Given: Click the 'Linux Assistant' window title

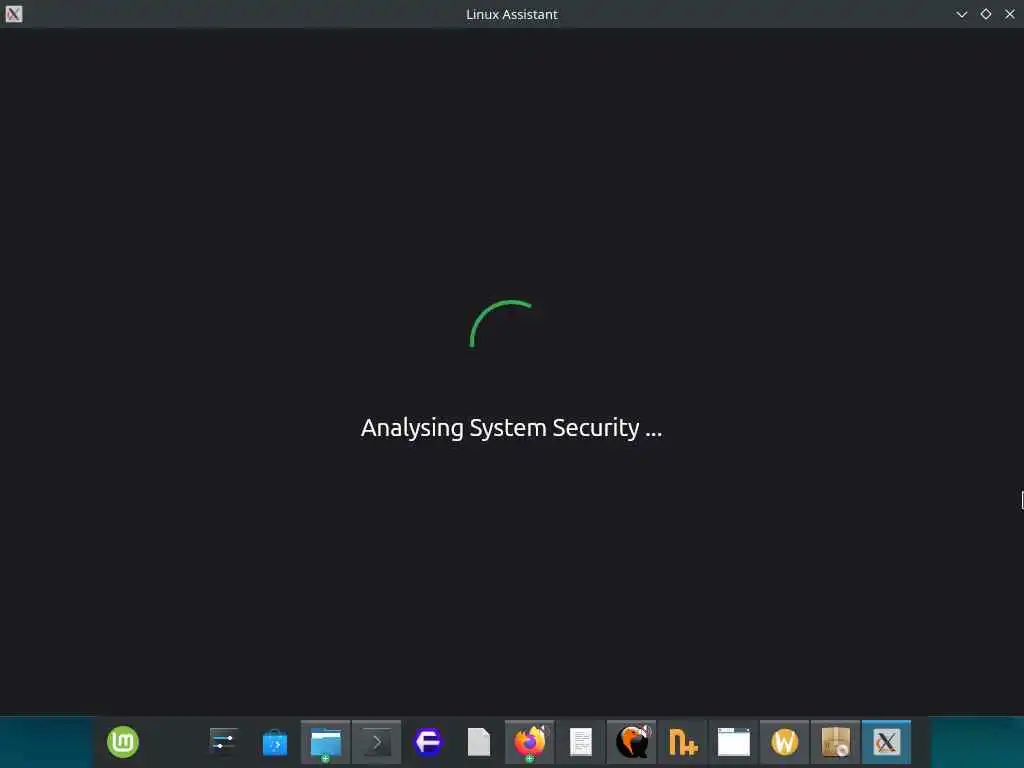Looking at the screenshot, I should (512, 14).
